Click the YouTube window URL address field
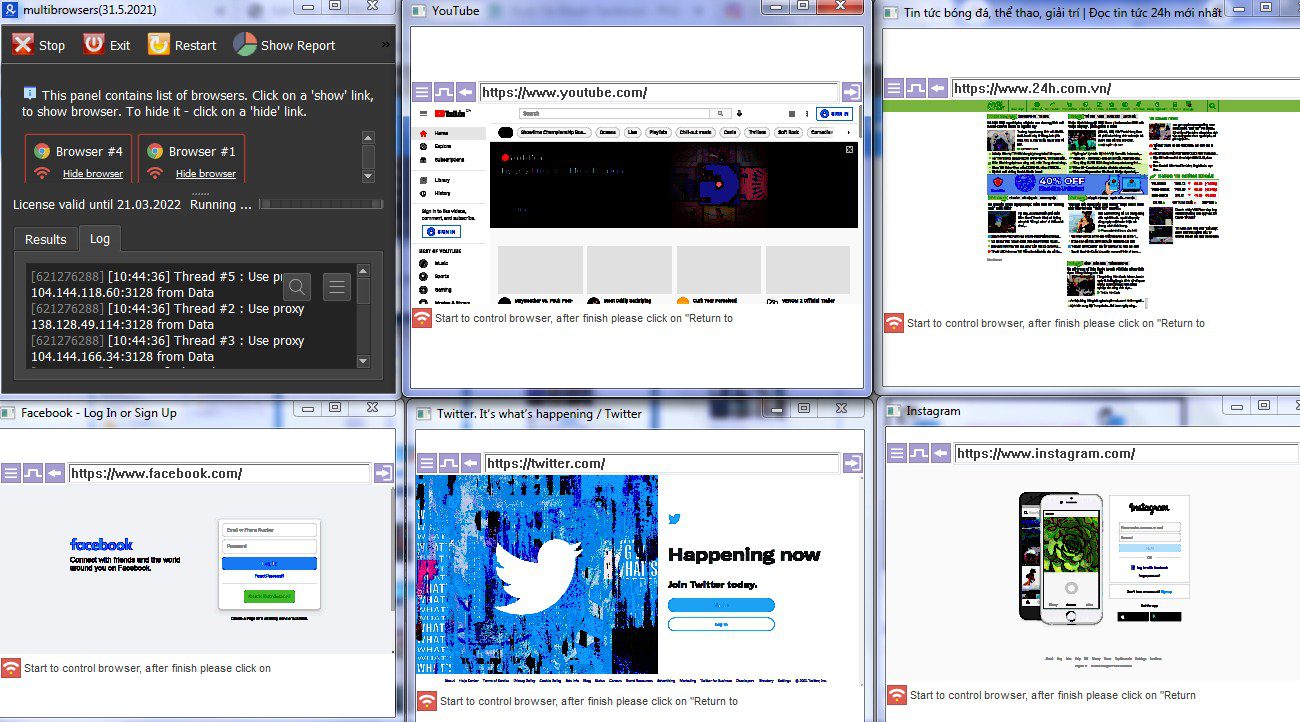The width and height of the screenshot is (1300, 722). tap(658, 92)
